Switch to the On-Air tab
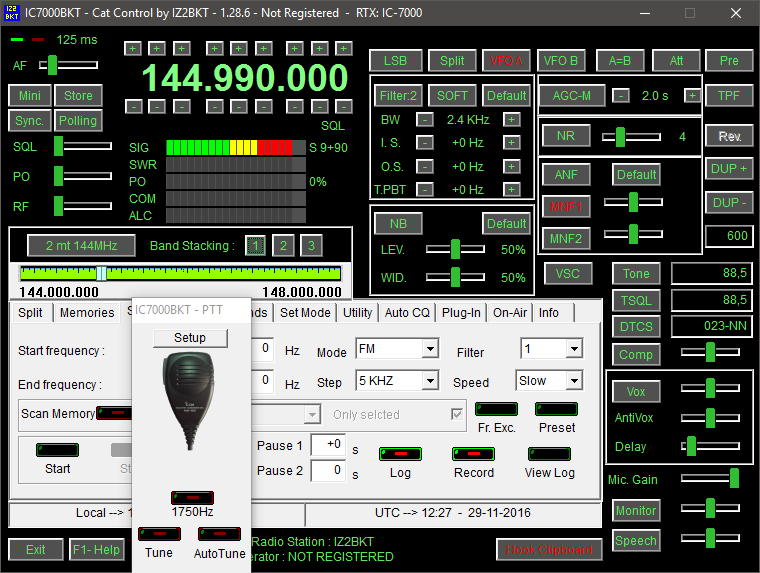The width and height of the screenshot is (760, 573). pyautogui.click(x=510, y=313)
